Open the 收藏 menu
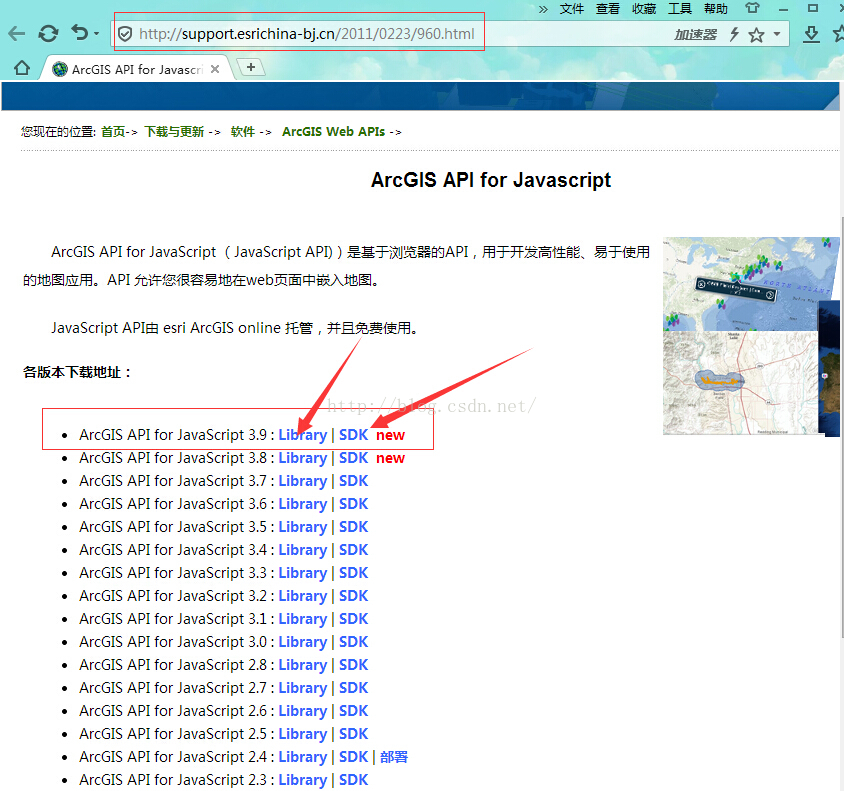The image size is (844, 791). tap(644, 9)
